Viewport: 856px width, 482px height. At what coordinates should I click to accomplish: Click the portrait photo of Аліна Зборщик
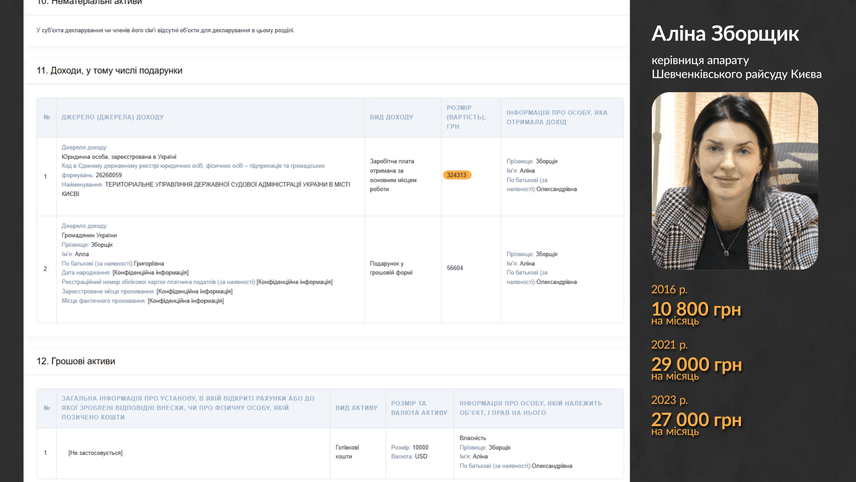[x=735, y=181]
